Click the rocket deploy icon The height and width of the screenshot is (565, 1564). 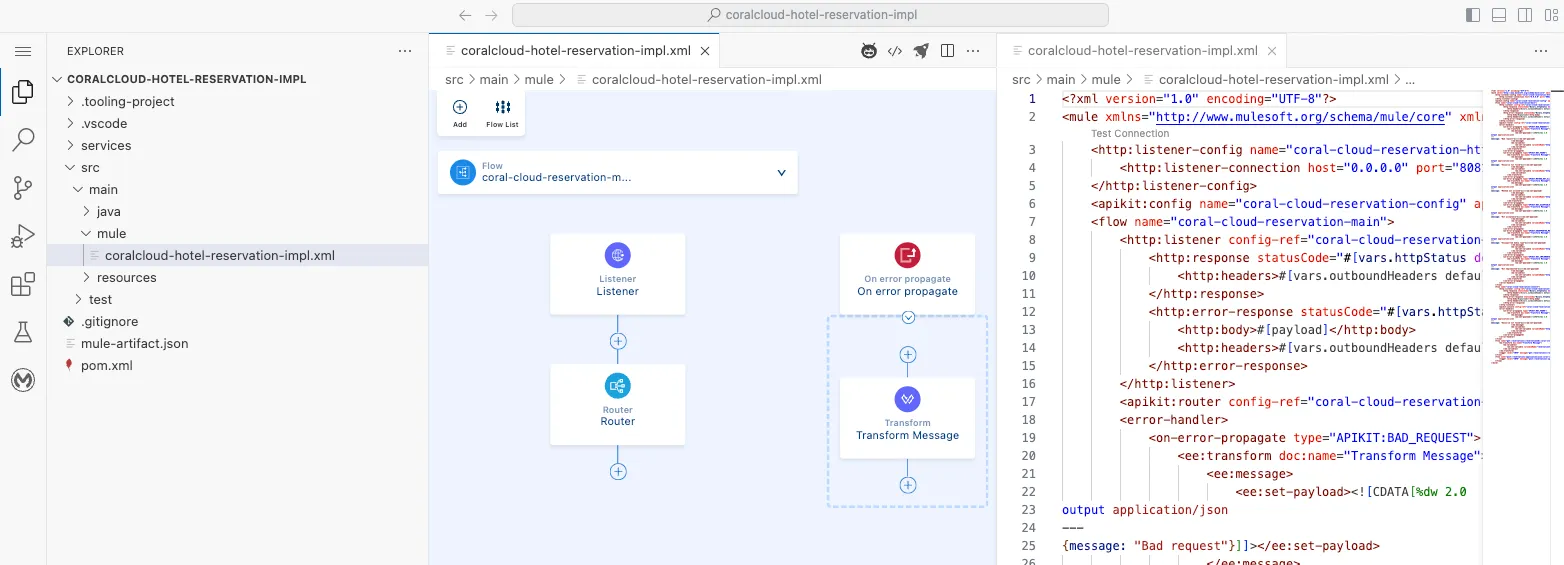click(x=921, y=51)
